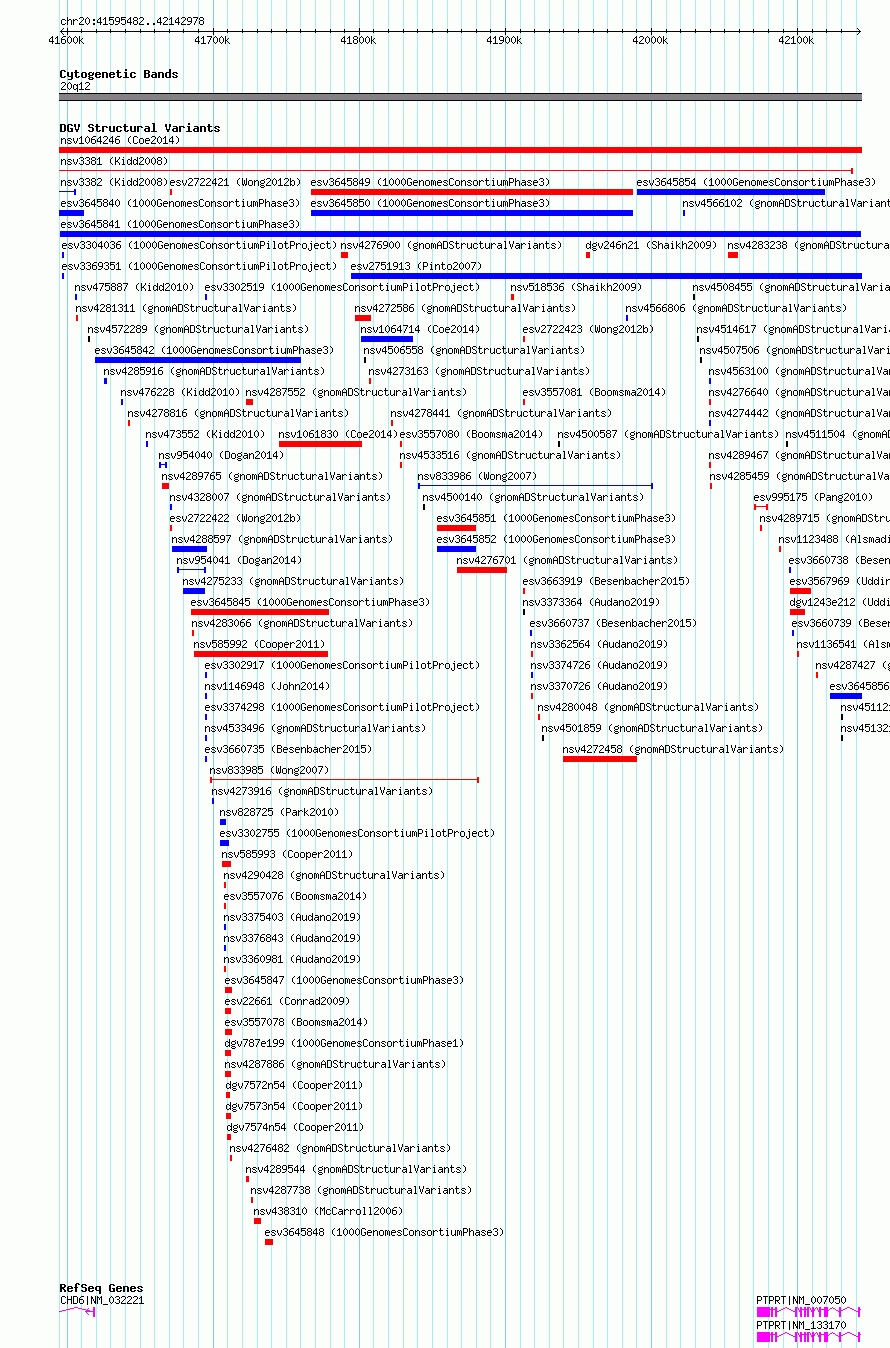The image size is (890, 1348).
Task: Select dgv246n21 (Shaikh2009) label
Action: pyautogui.click(x=651, y=245)
